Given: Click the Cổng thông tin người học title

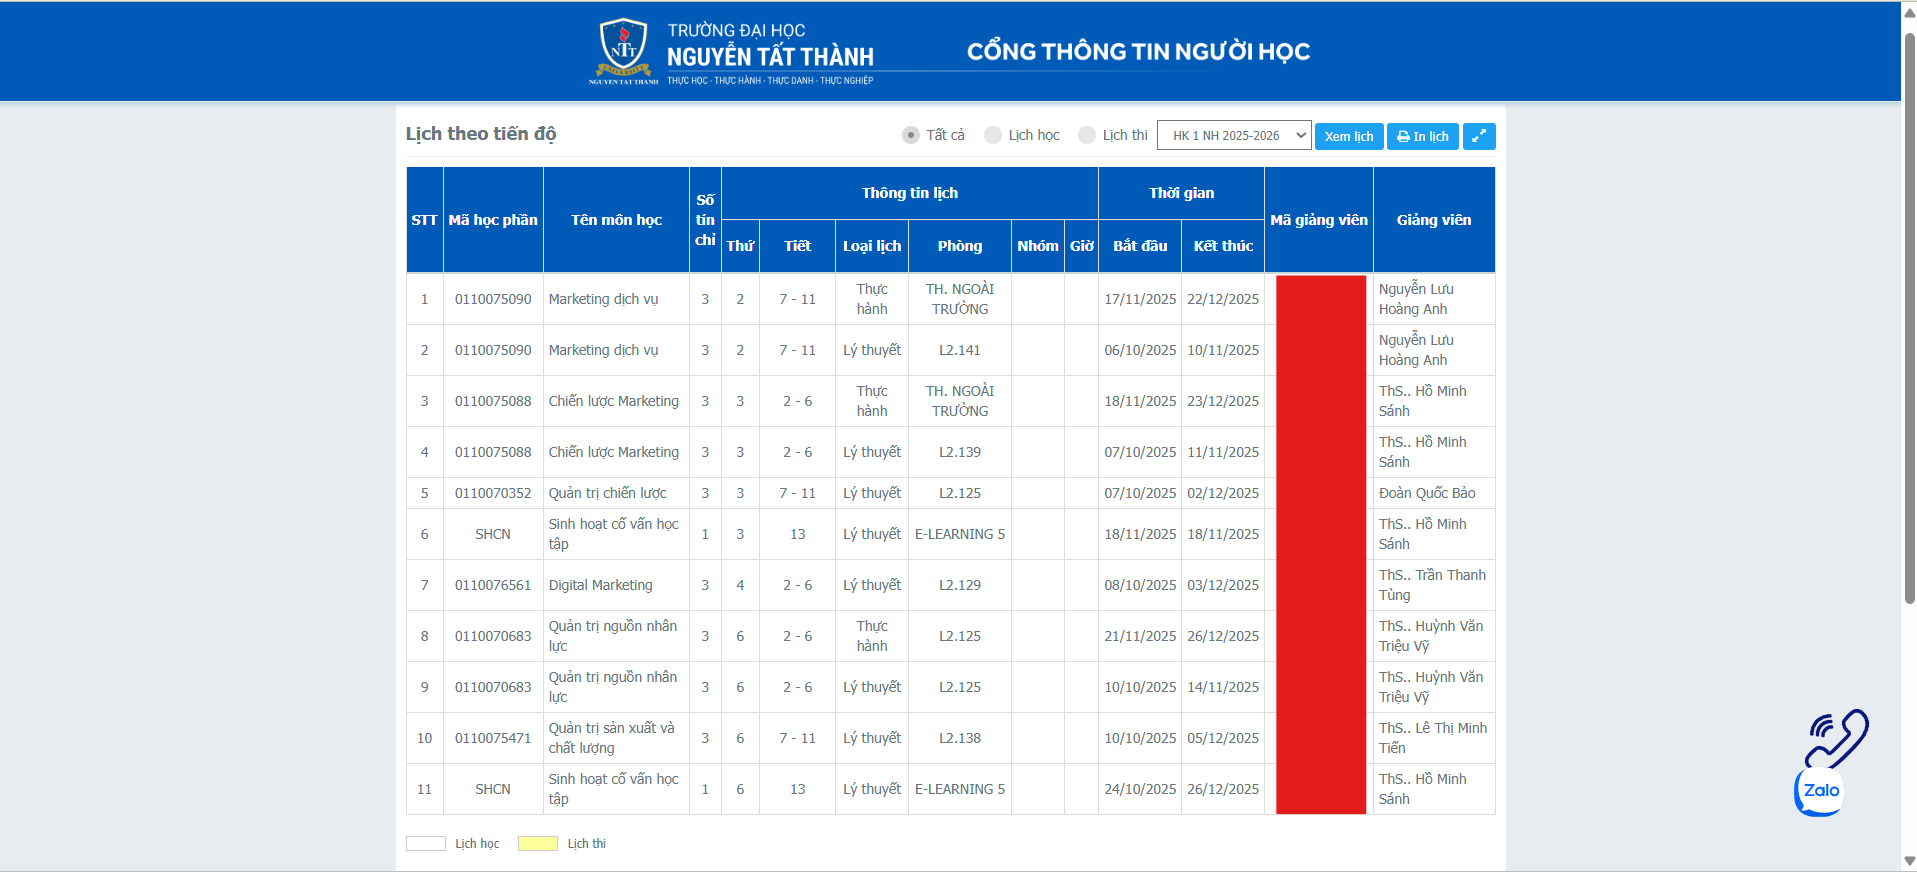Looking at the screenshot, I should coord(1138,52).
